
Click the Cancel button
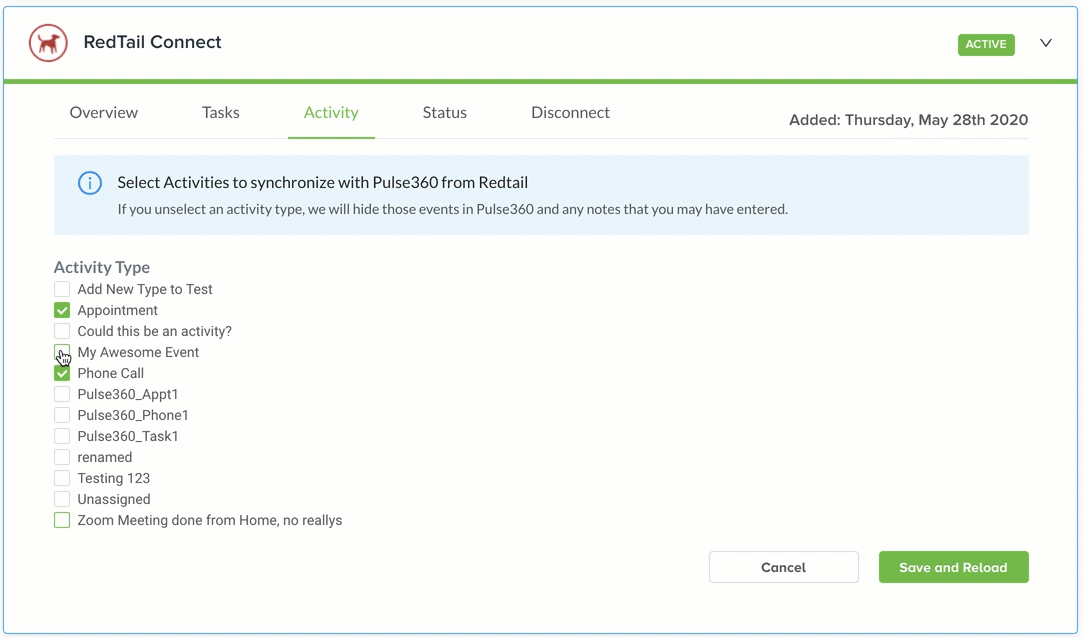[783, 567]
